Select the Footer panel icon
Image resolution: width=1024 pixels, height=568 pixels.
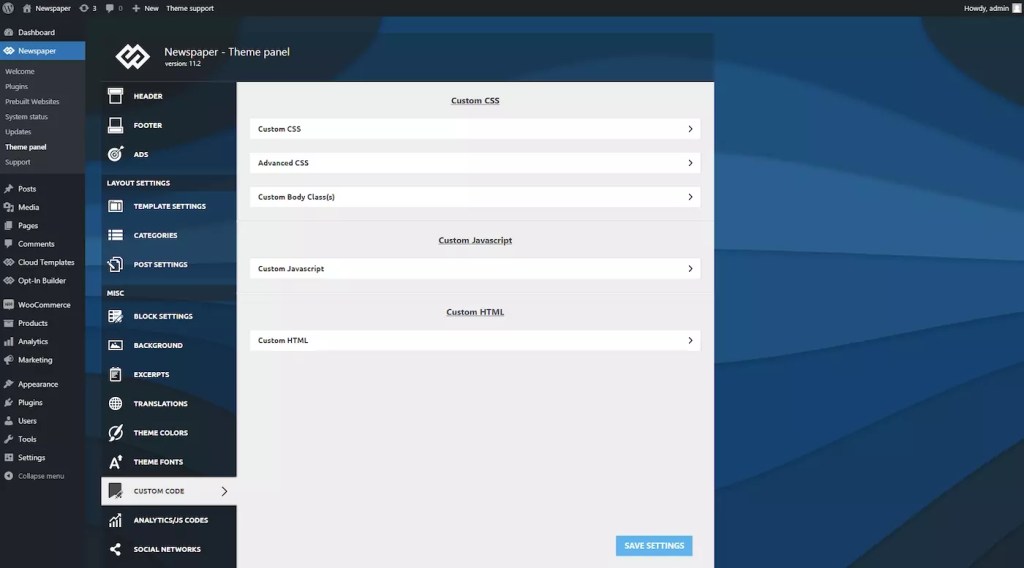(115, 125)
